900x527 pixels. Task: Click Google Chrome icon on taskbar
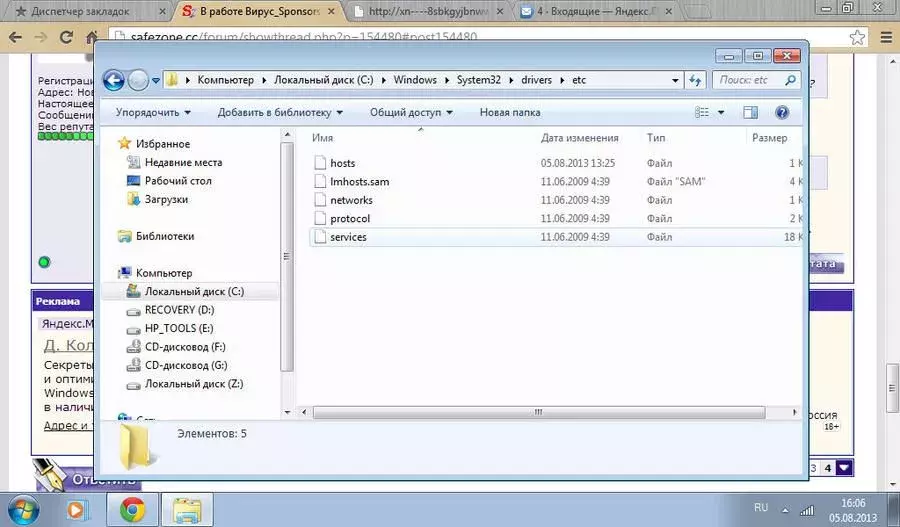pyautogui.click(x=133, y=509)
